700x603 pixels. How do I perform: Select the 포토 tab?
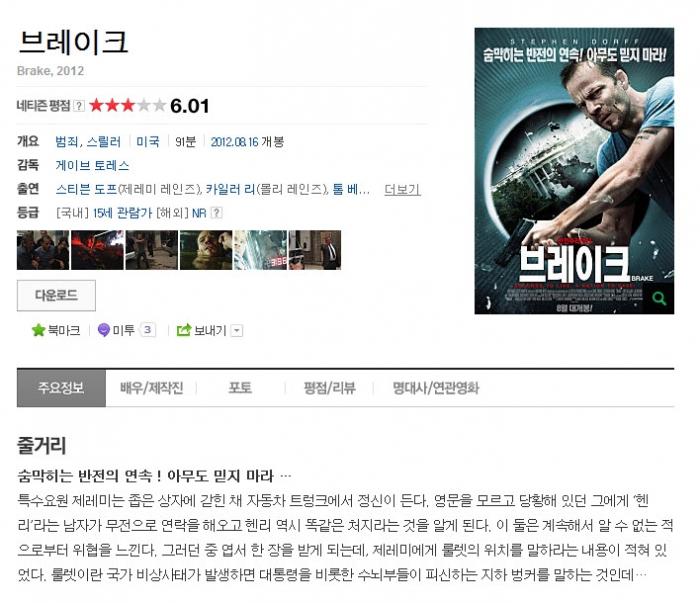[240, 388]
